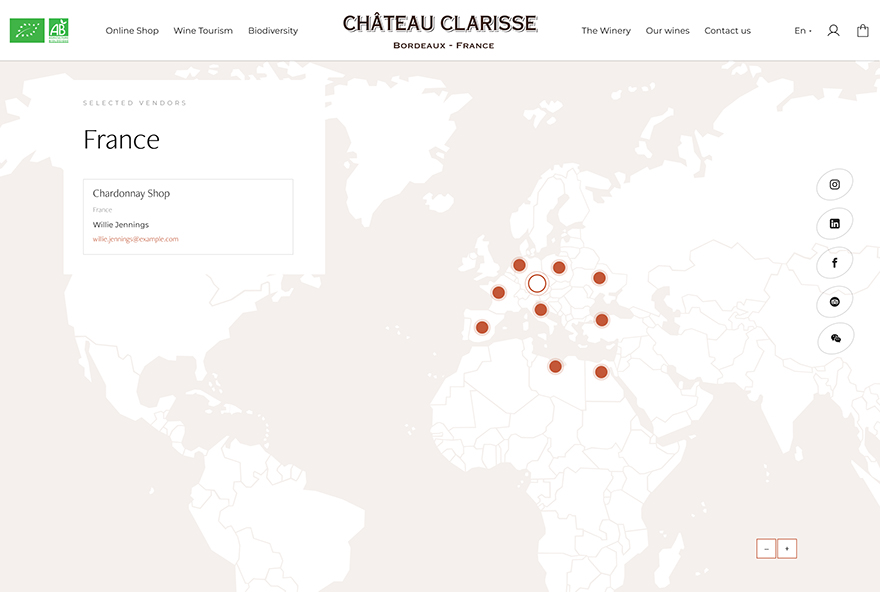Open the Biodiversity menu item
This screenshot has width=880, height=592.
coord(273,31)
